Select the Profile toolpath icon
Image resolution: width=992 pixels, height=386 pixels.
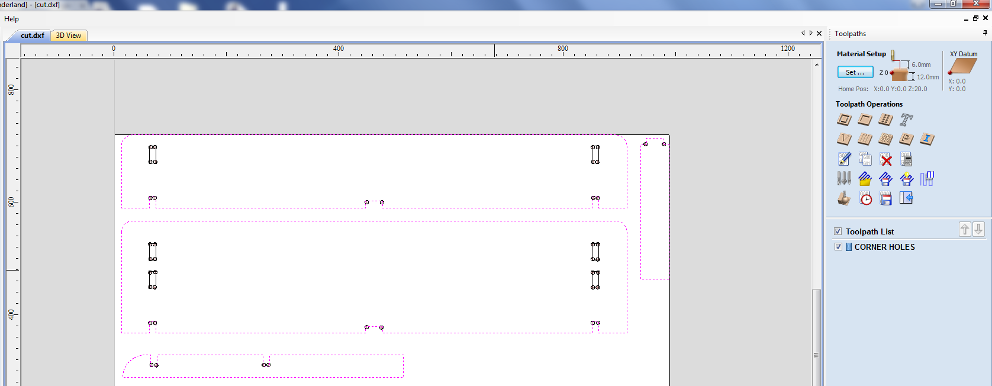[x=843, y=119]
